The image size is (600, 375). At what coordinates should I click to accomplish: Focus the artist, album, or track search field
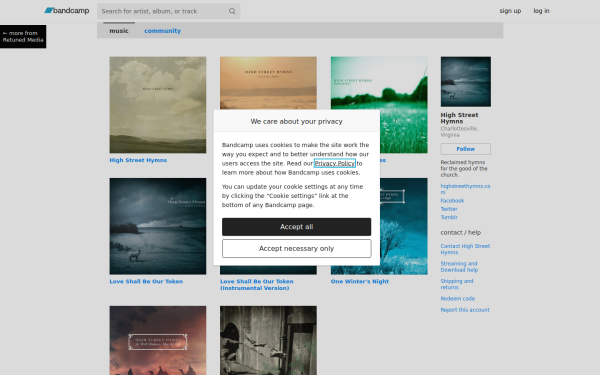click(x=168, y=11)
